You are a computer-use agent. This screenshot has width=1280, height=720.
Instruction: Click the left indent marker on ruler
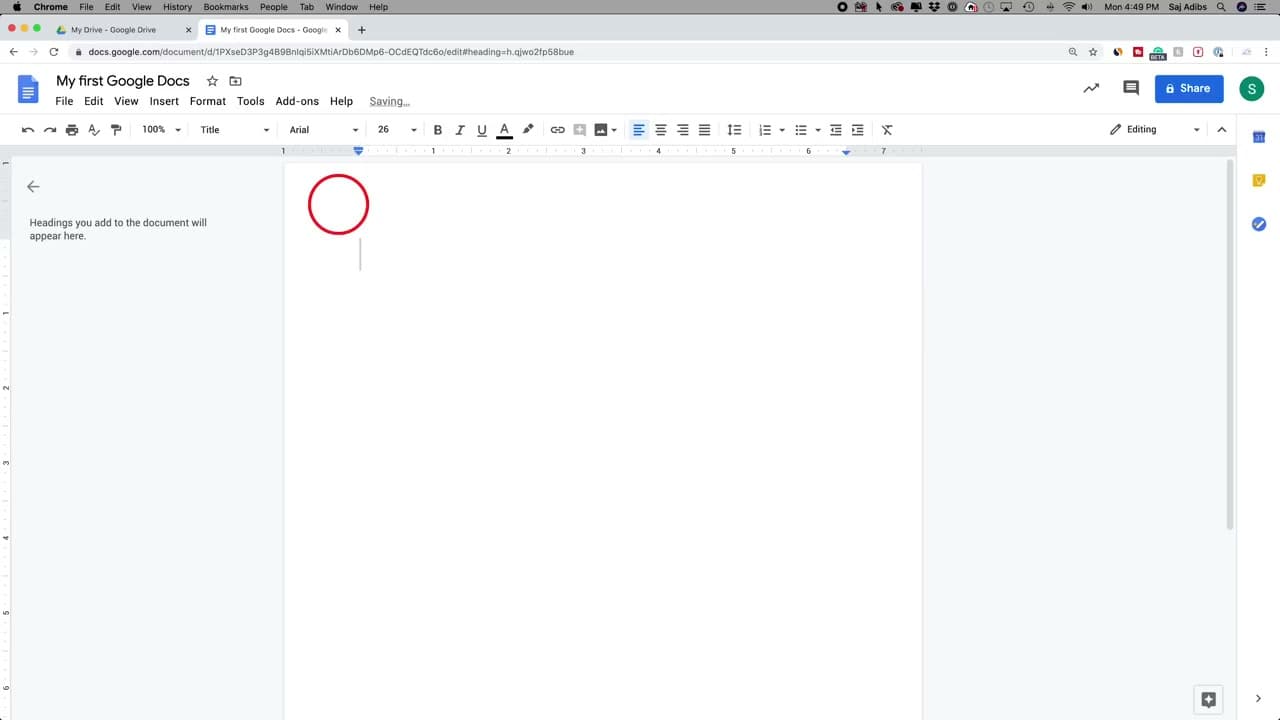(x=359, y=151)
